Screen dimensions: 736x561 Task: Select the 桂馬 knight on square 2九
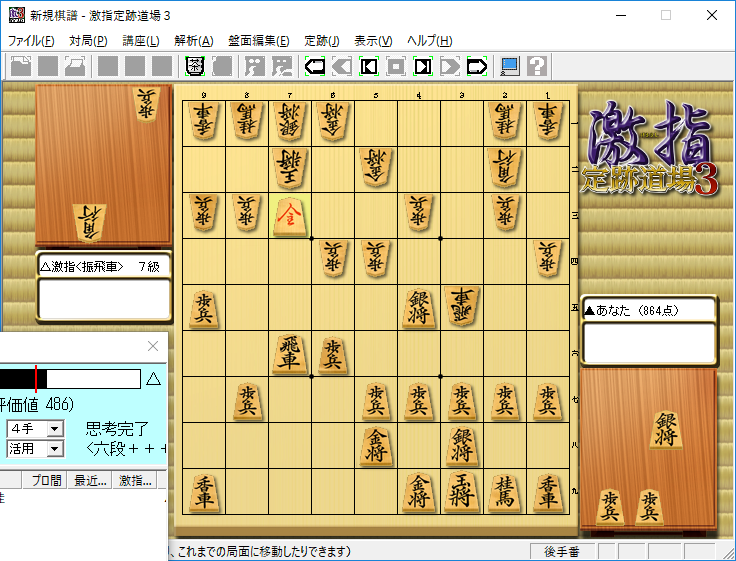pyautogui.click(x=505, y=492)
